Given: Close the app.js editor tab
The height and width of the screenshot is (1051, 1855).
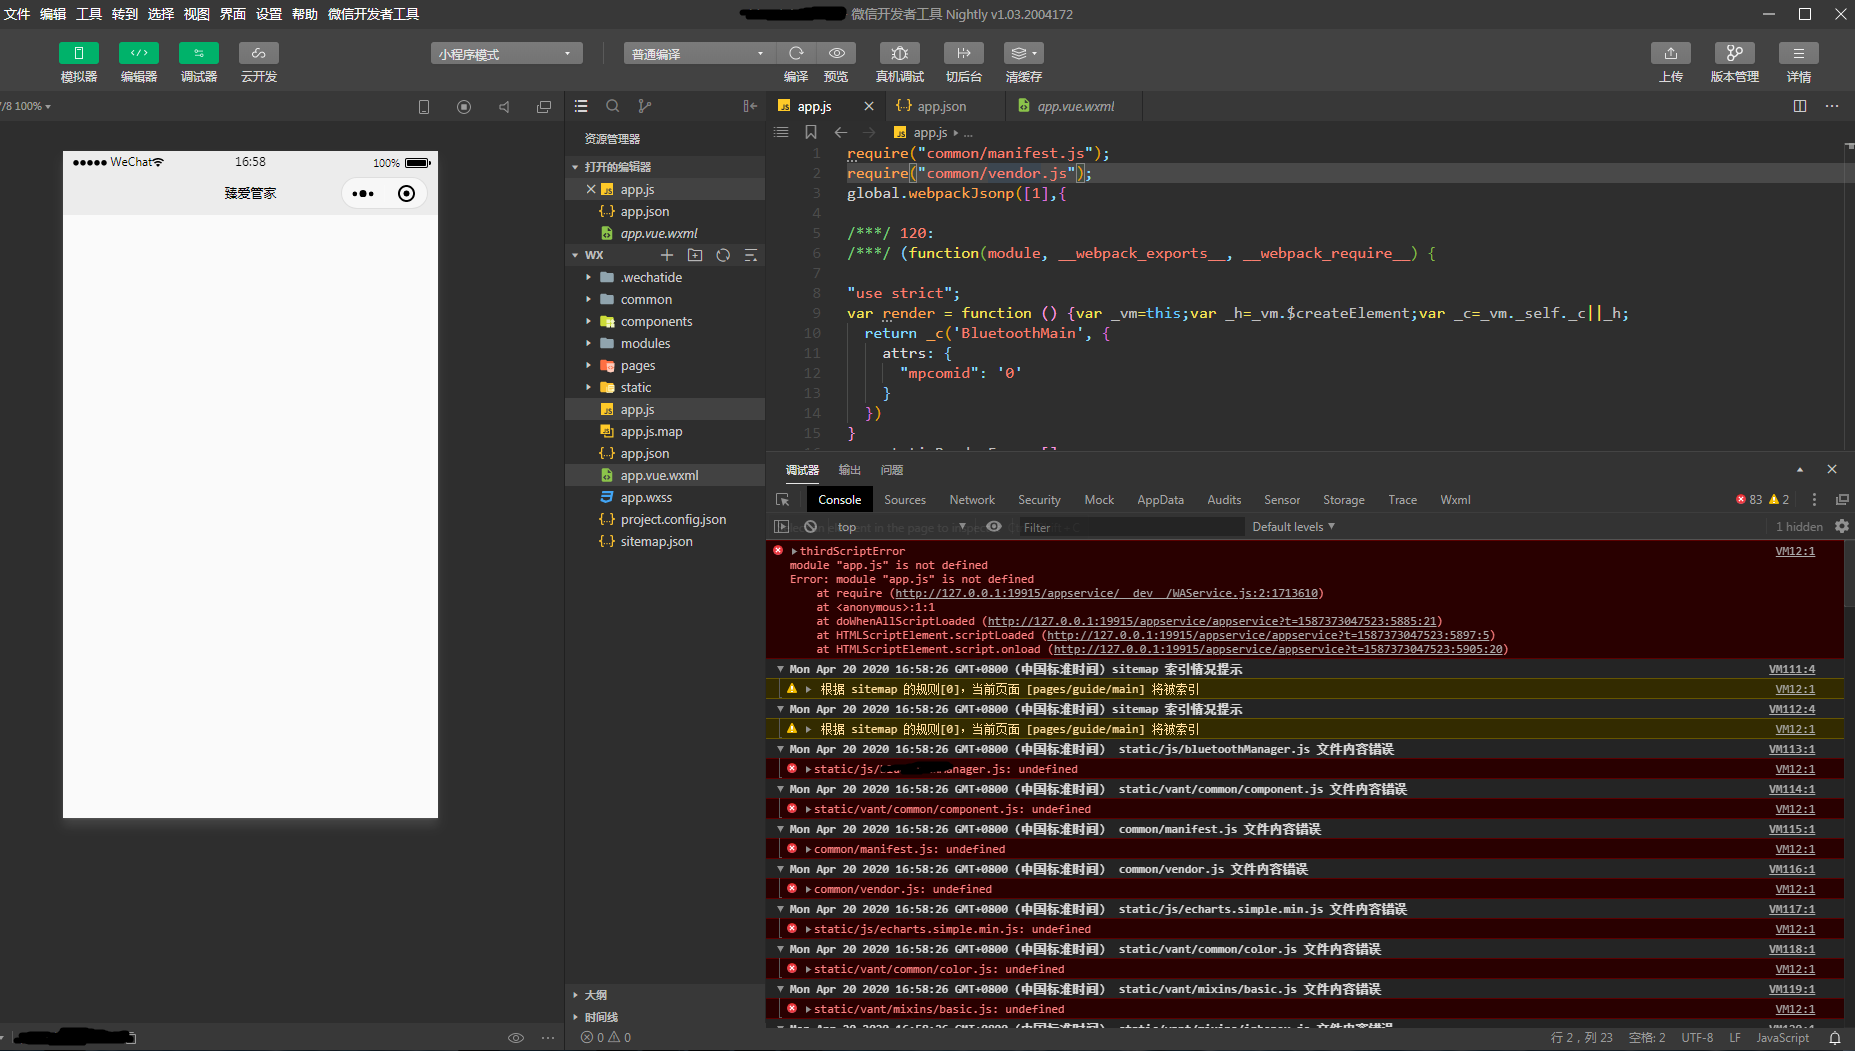Looking at the screenshot, I should pyautogui.click(x=869, y=106).
